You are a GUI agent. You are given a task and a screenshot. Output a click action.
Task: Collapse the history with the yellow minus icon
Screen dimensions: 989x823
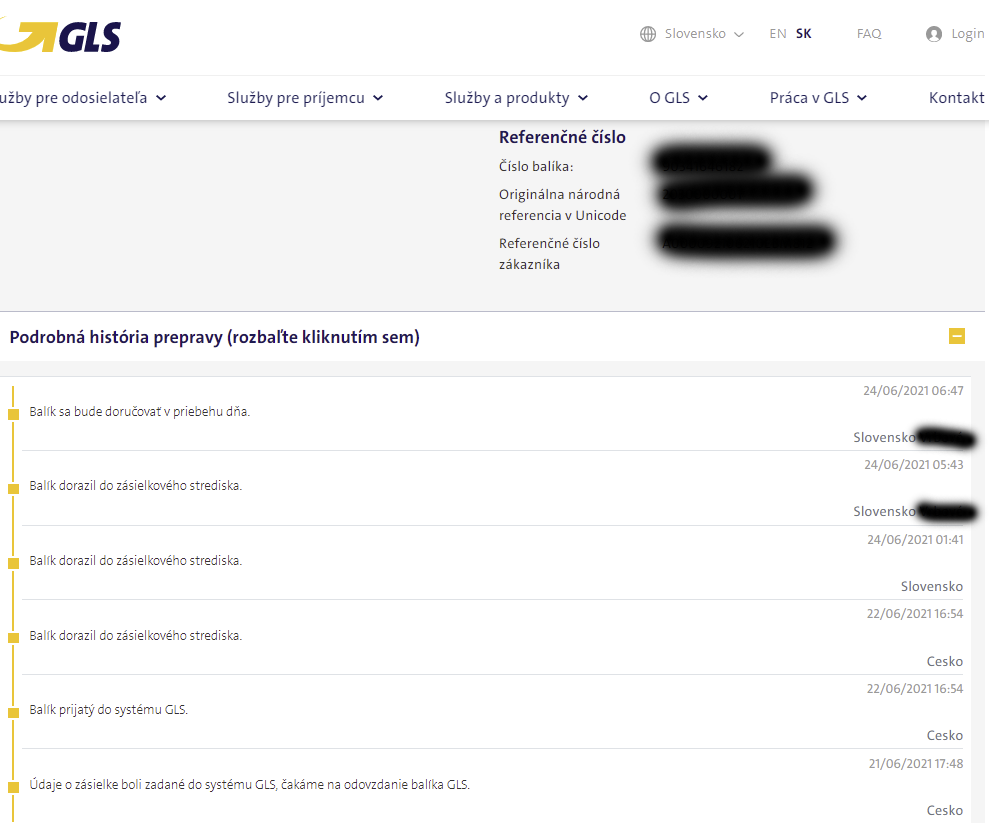[x=957, y=337]
